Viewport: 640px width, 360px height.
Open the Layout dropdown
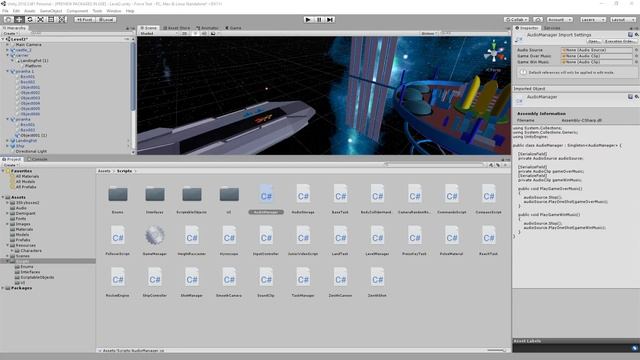[x=623, y=20]
